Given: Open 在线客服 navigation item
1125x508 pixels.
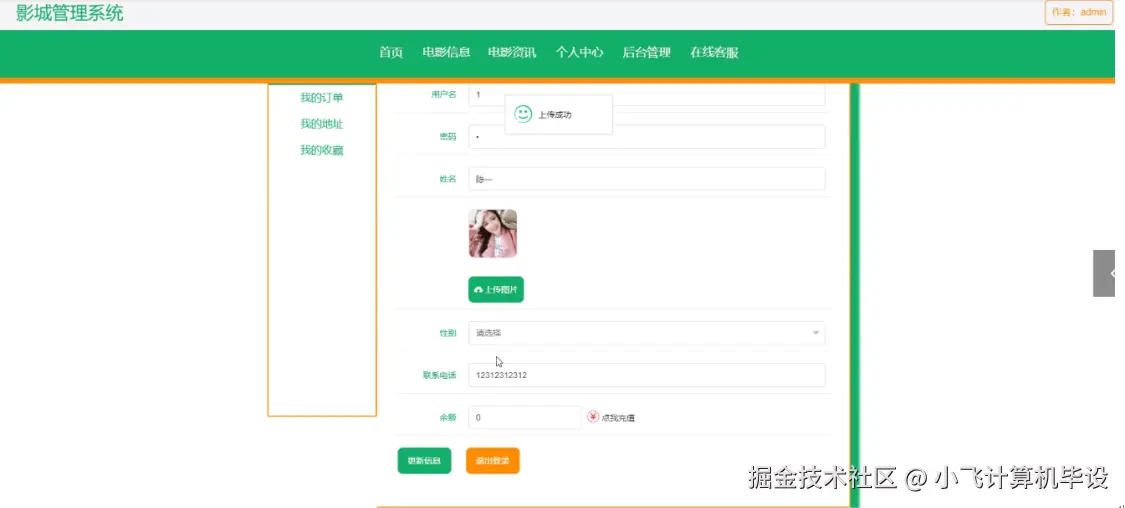Looking at the screenshot, I should click(714, 52).
